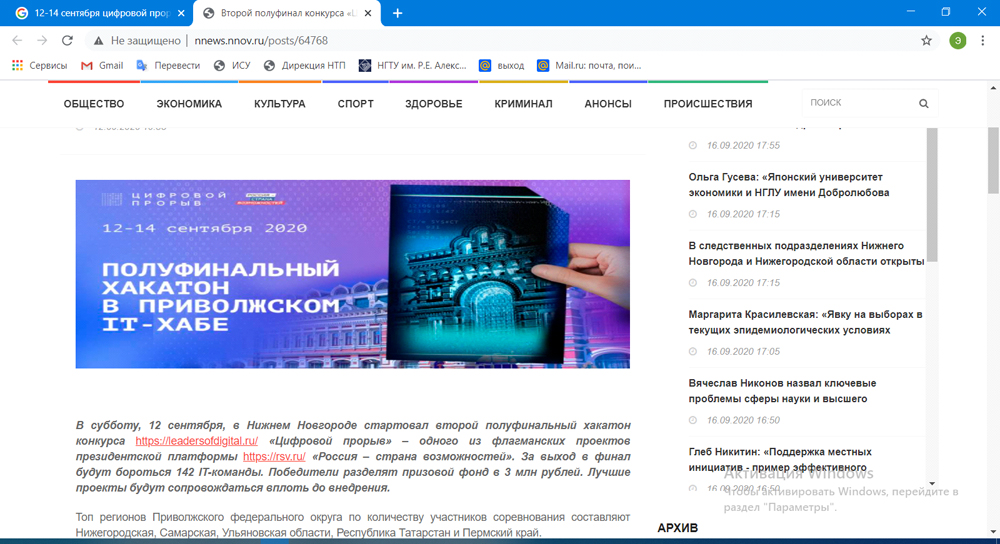This screenshot has width=1000, height=544.
Task: Click the page scroll-up arrow
Action: tap(994, 88)
